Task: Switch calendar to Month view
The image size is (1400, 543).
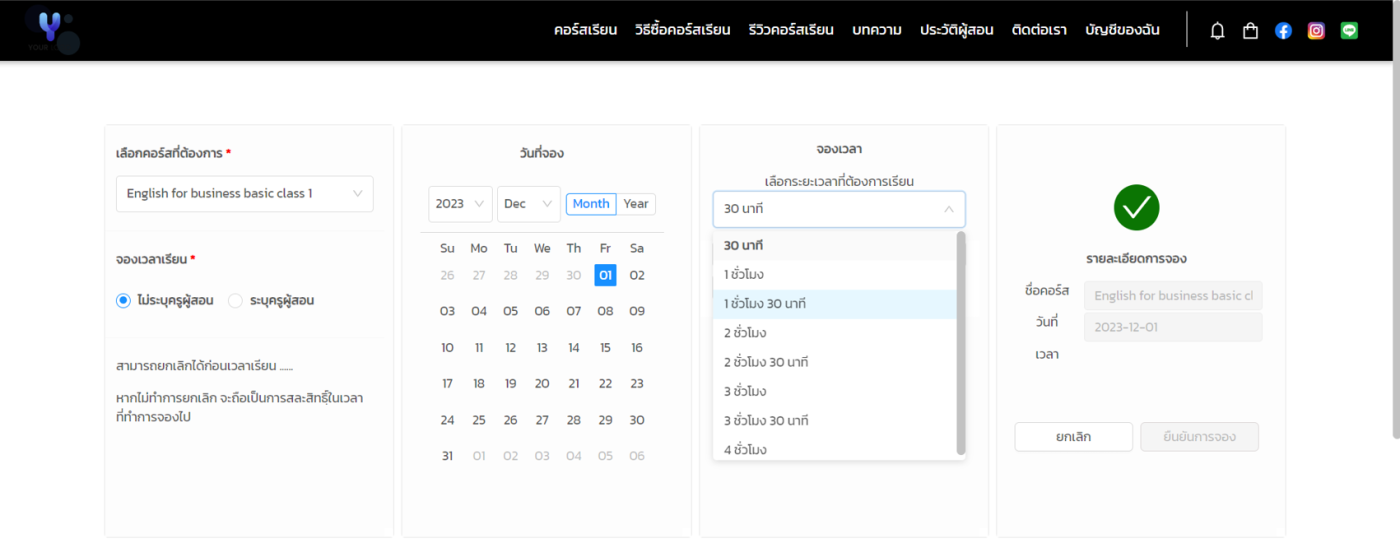Action: tap(590, 204)
